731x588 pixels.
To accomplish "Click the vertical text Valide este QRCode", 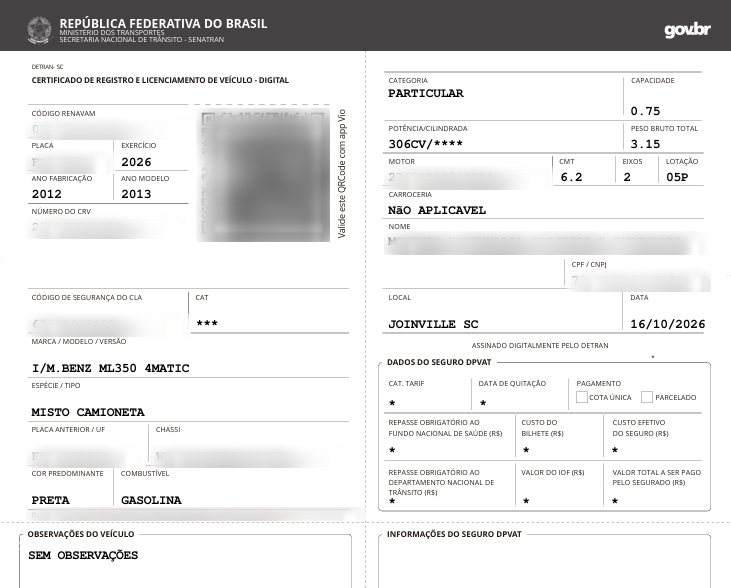I will point(342,173).
